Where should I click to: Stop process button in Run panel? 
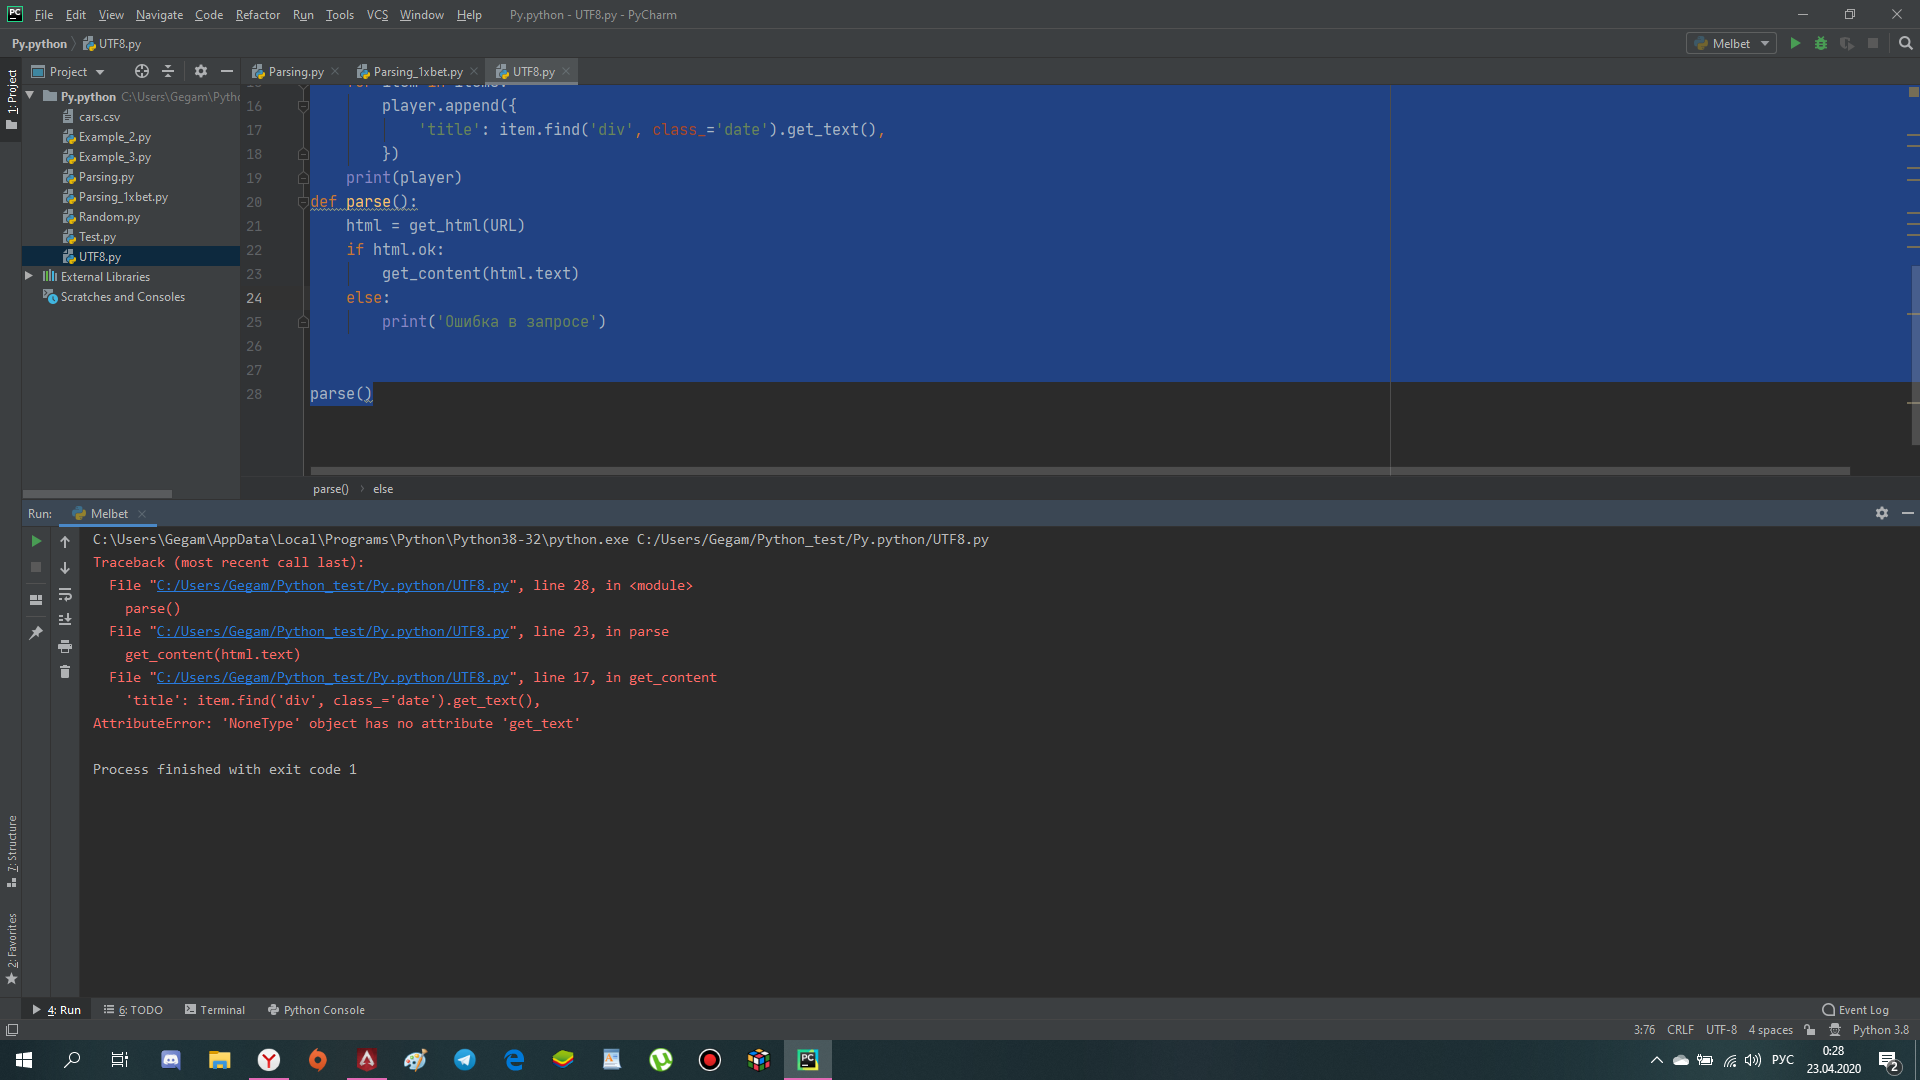[x=36, y=567]
